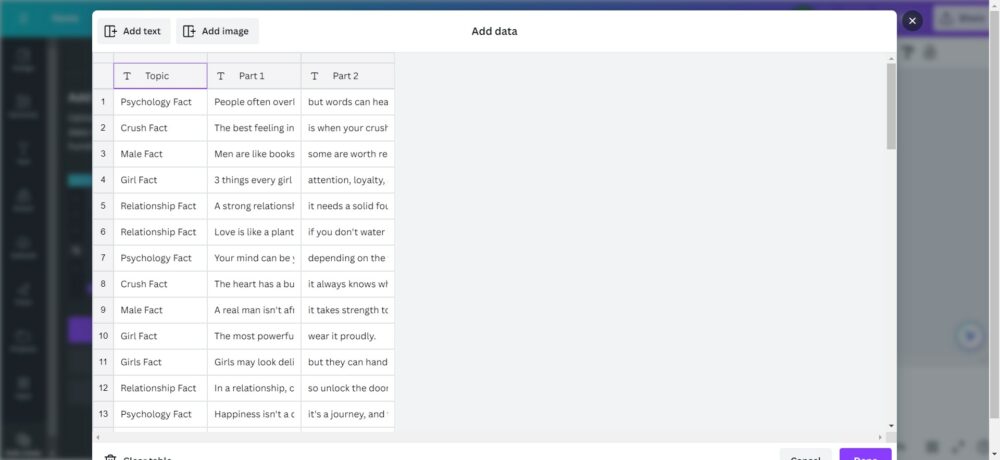This screenshot has height=460, width=1000.
Task: Click Psychology Fact cell in row 1
Action: pyautogui.click(x=160, y=102)
